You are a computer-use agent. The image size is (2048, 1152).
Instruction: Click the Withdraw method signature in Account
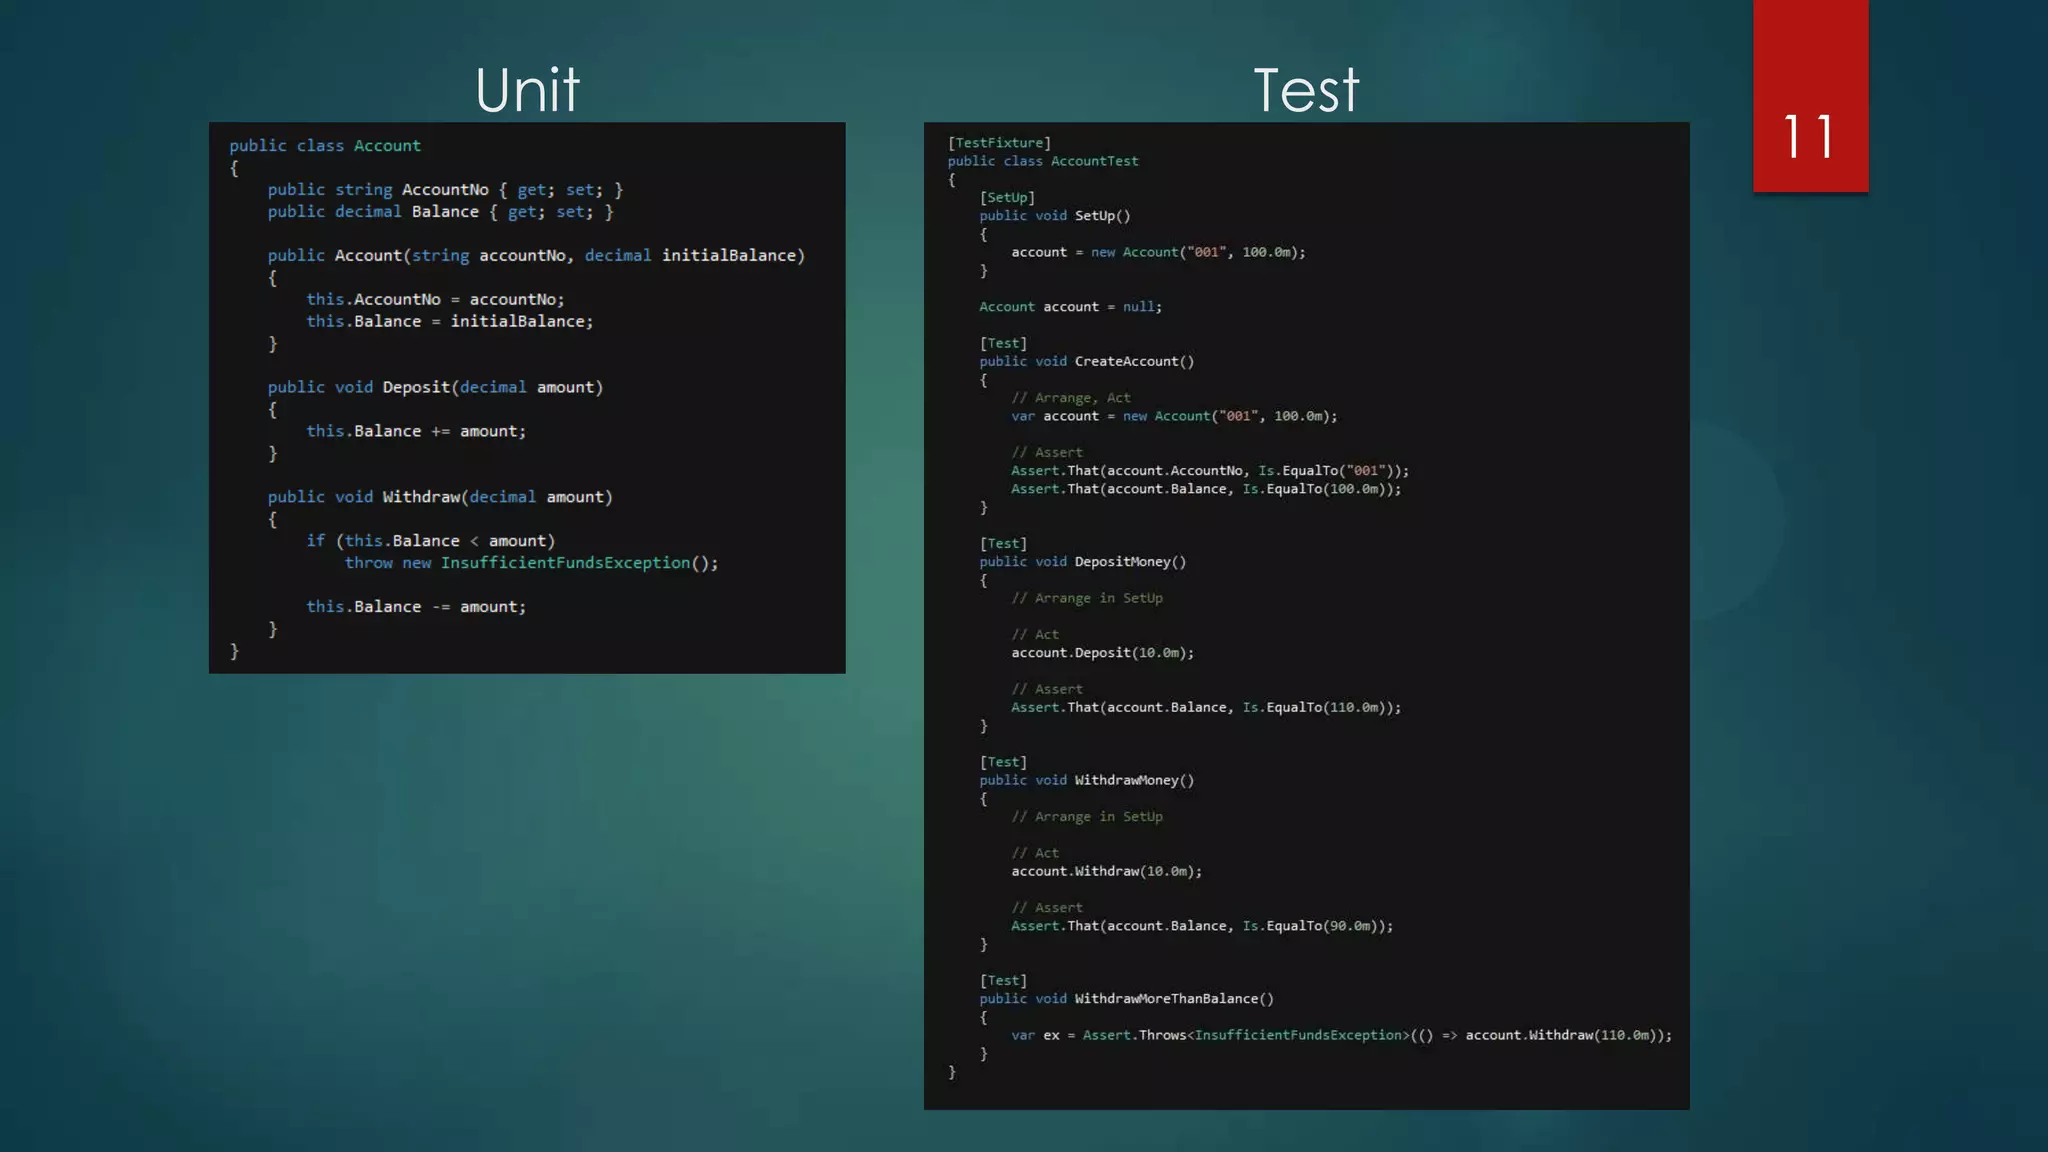pos(440,497)
